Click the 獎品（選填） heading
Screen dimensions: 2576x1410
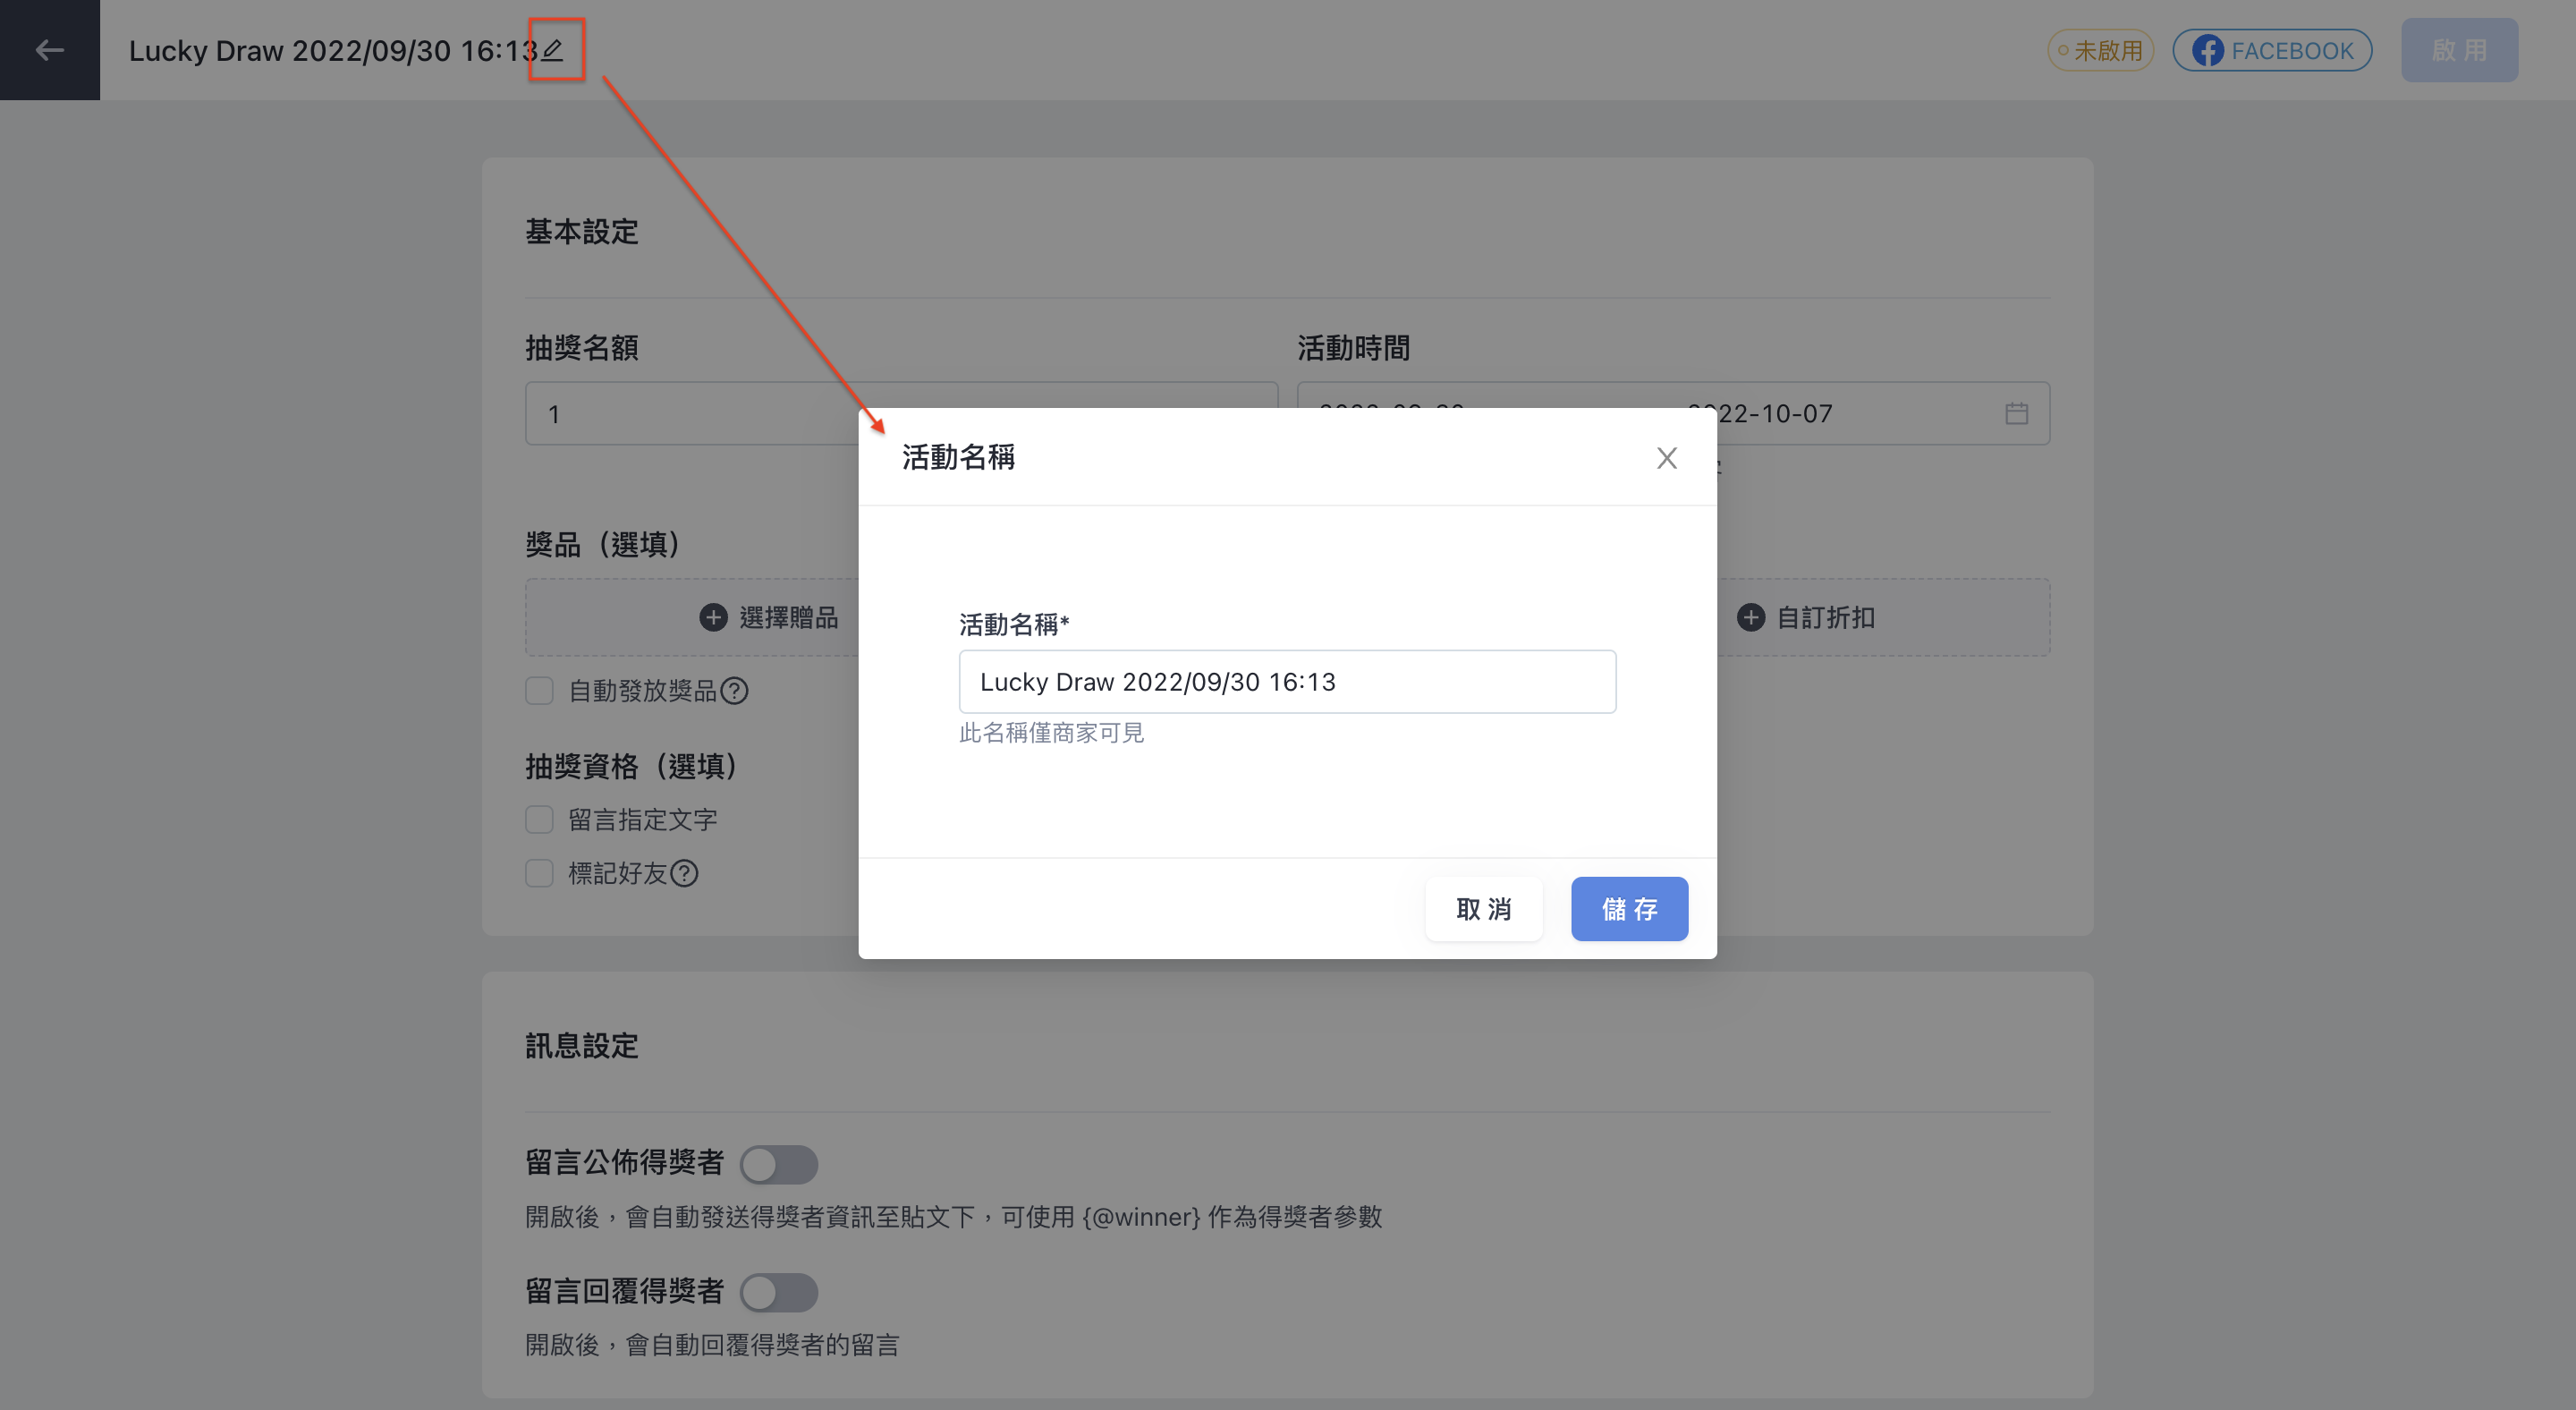click(x=602, y=544)
